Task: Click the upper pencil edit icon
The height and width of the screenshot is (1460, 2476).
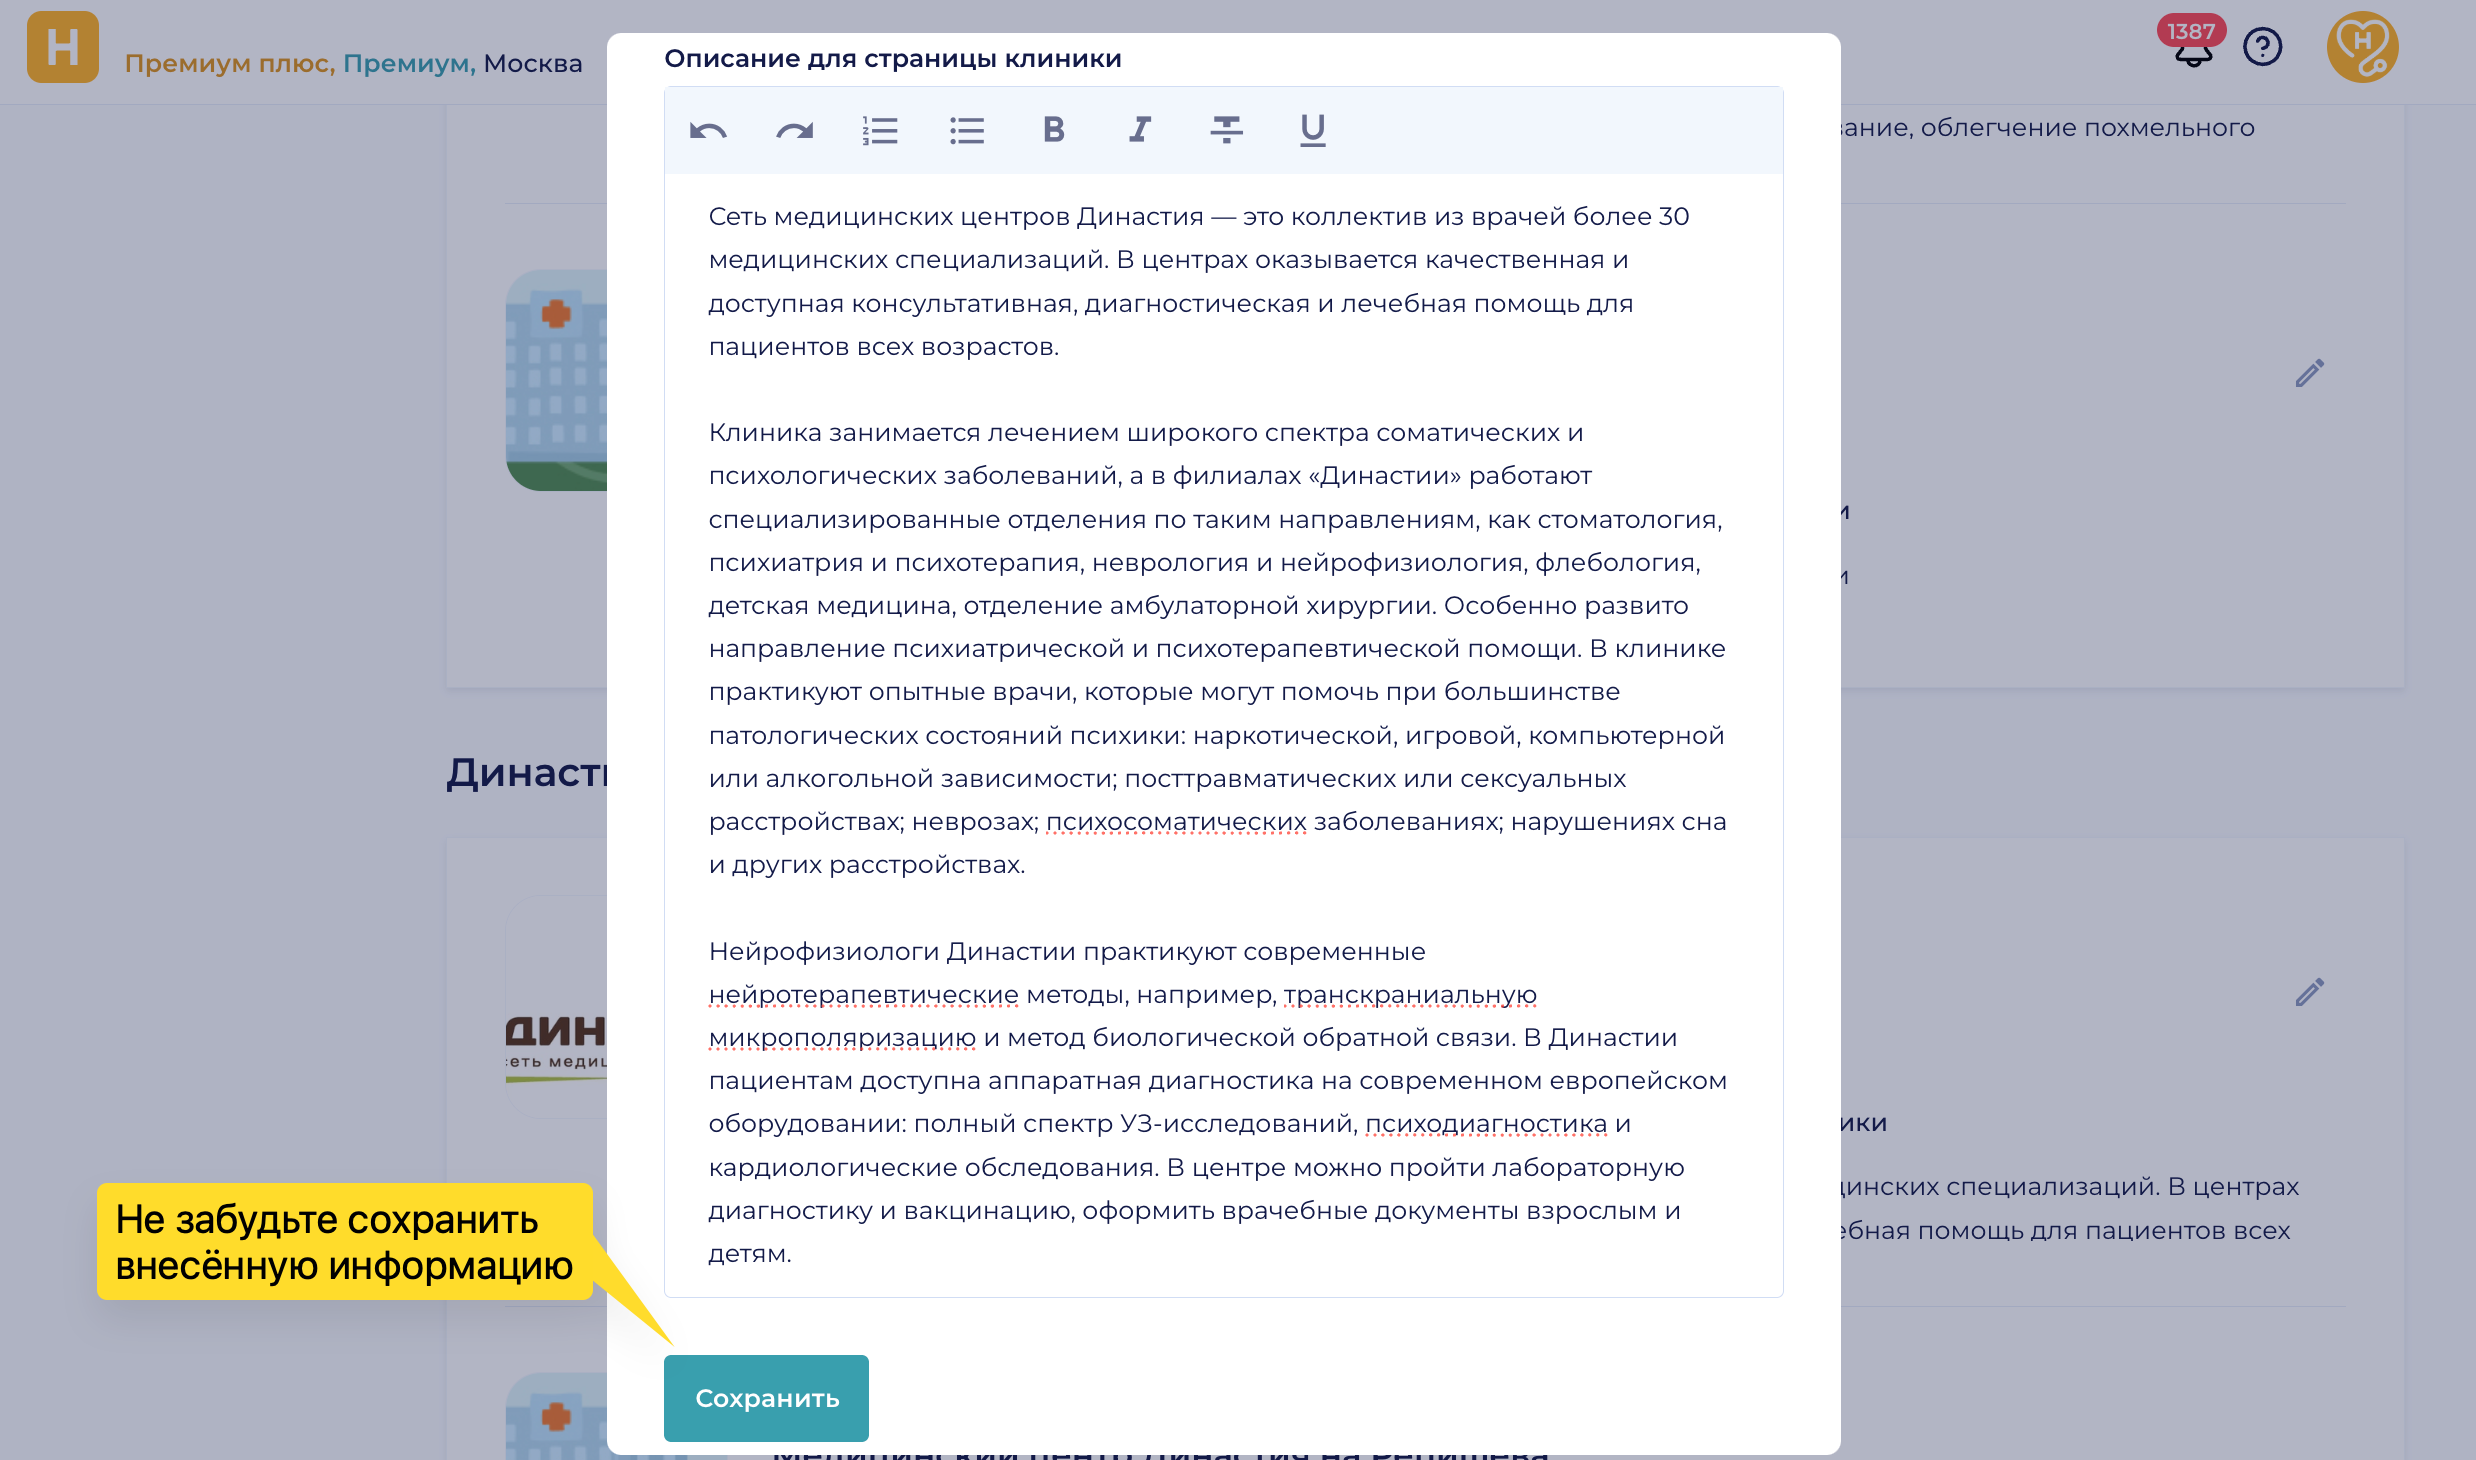Action: tap(2309, 373)
